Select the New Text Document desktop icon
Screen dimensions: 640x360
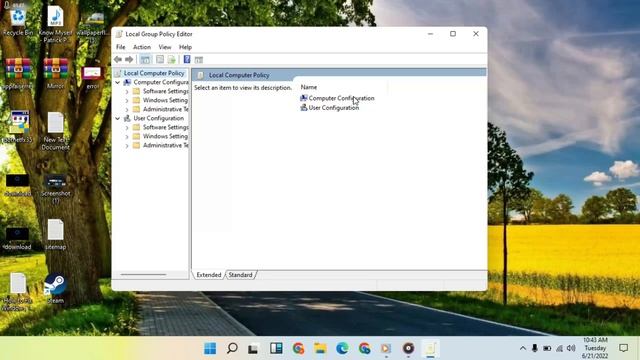[x=56, y=131]
